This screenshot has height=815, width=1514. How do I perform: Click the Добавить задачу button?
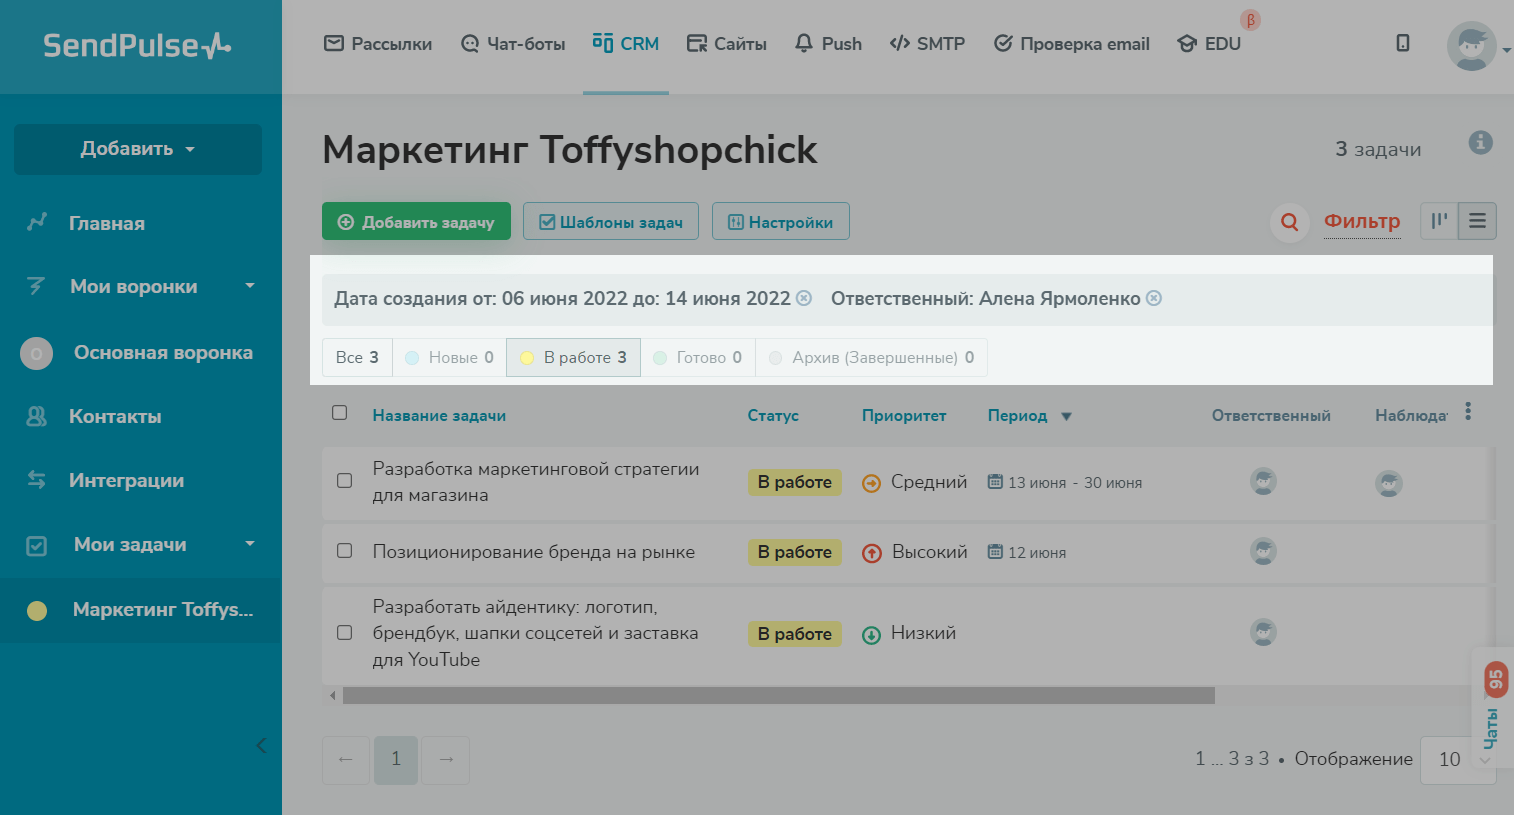[416, 222]
